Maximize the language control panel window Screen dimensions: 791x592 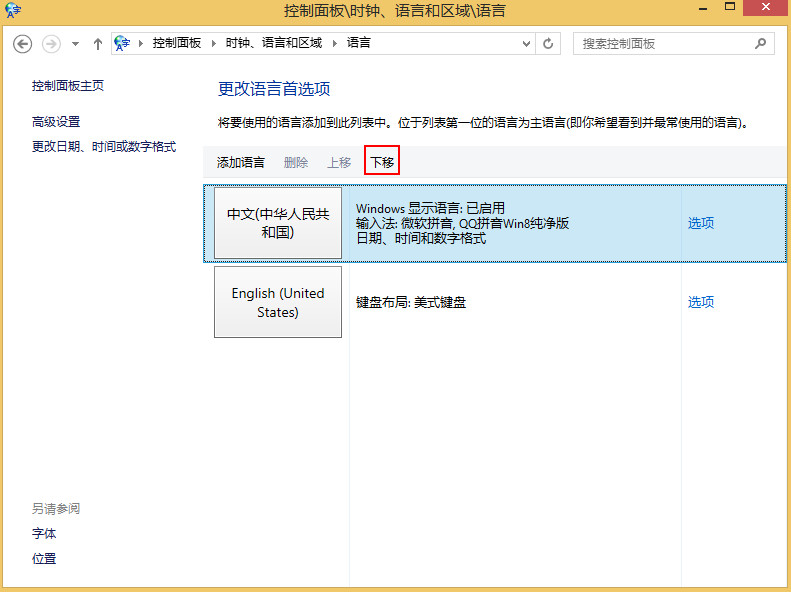(x=729, y=8)
